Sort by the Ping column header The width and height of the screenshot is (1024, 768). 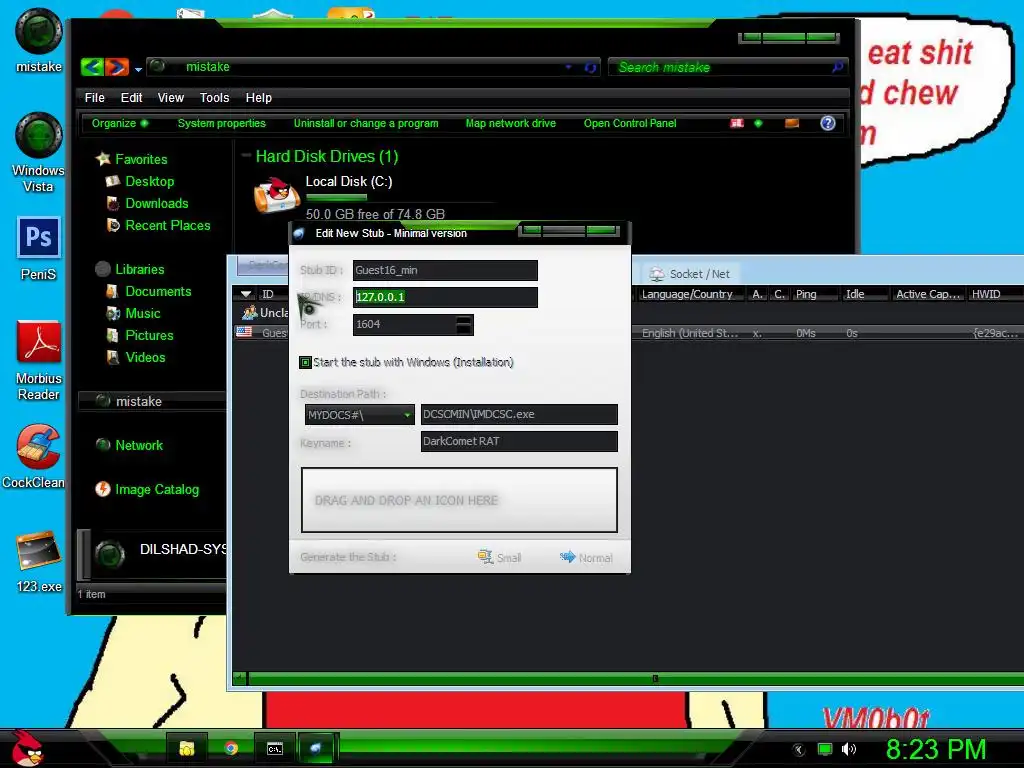[806, 295]
